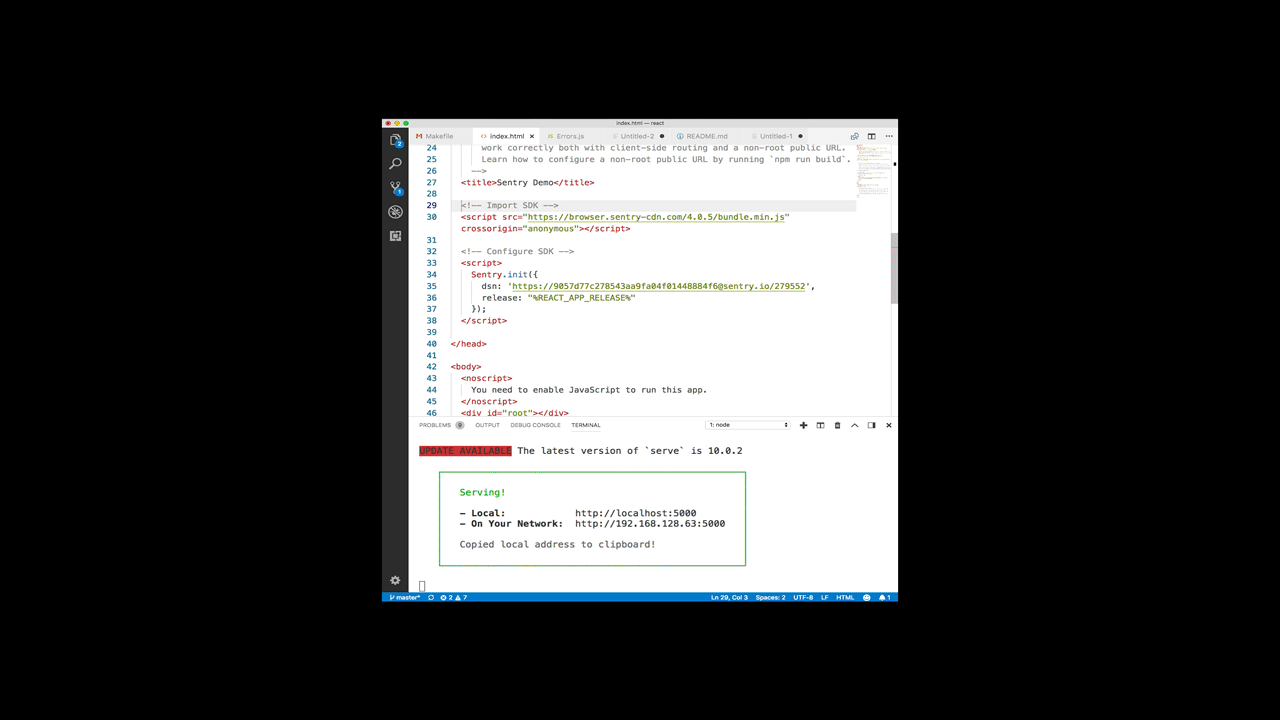The image size is (1280, 720).
Task: Open the sentry.io DSN link
Action: click(659, 286)
